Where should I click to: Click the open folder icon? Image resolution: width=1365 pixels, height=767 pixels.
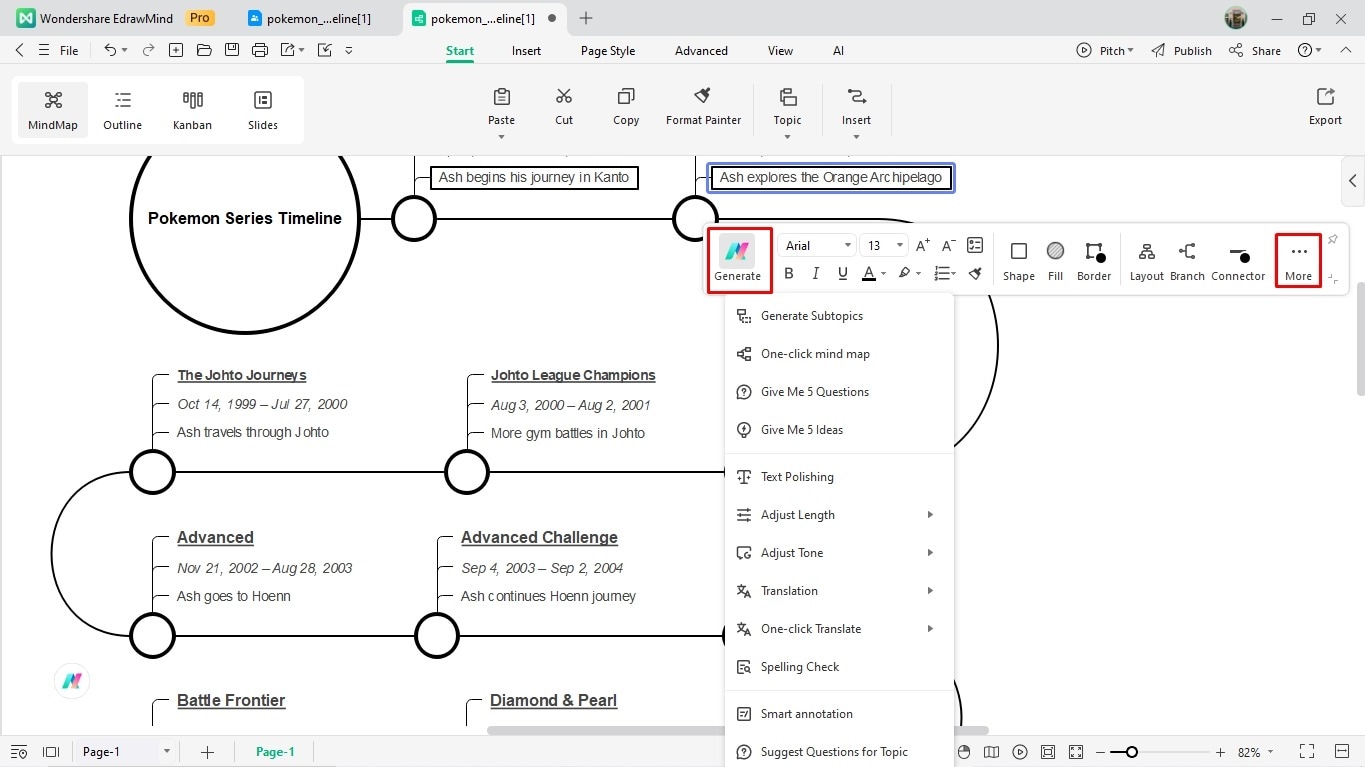(204, 50)
